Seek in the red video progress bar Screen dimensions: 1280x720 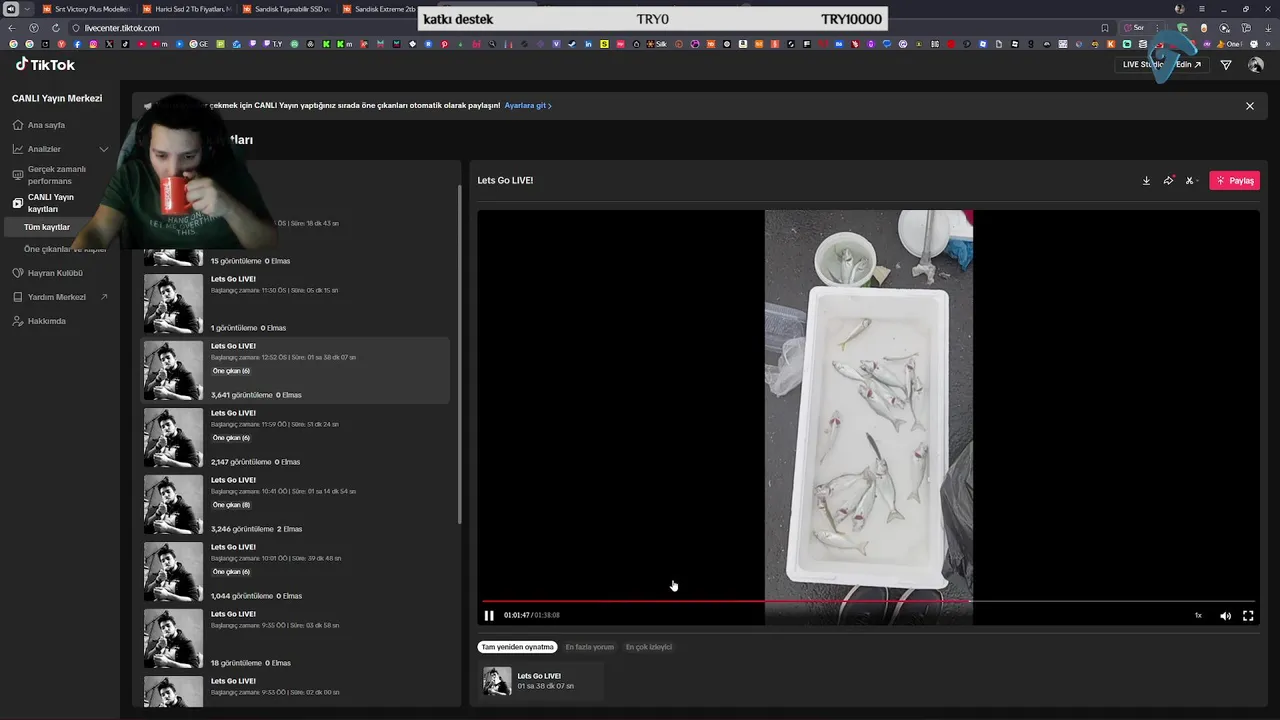coord(868,601)
